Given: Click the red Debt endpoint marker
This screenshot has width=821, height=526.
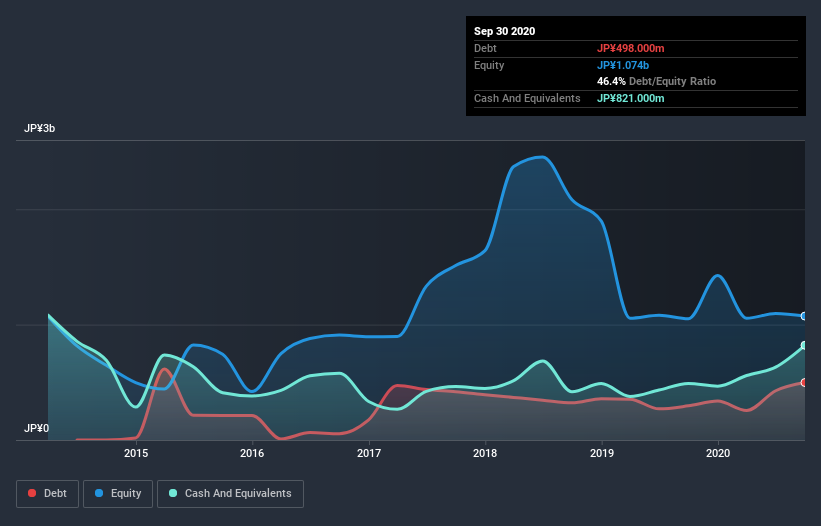Looking at the screenshot, I should (x=804, y=383).
